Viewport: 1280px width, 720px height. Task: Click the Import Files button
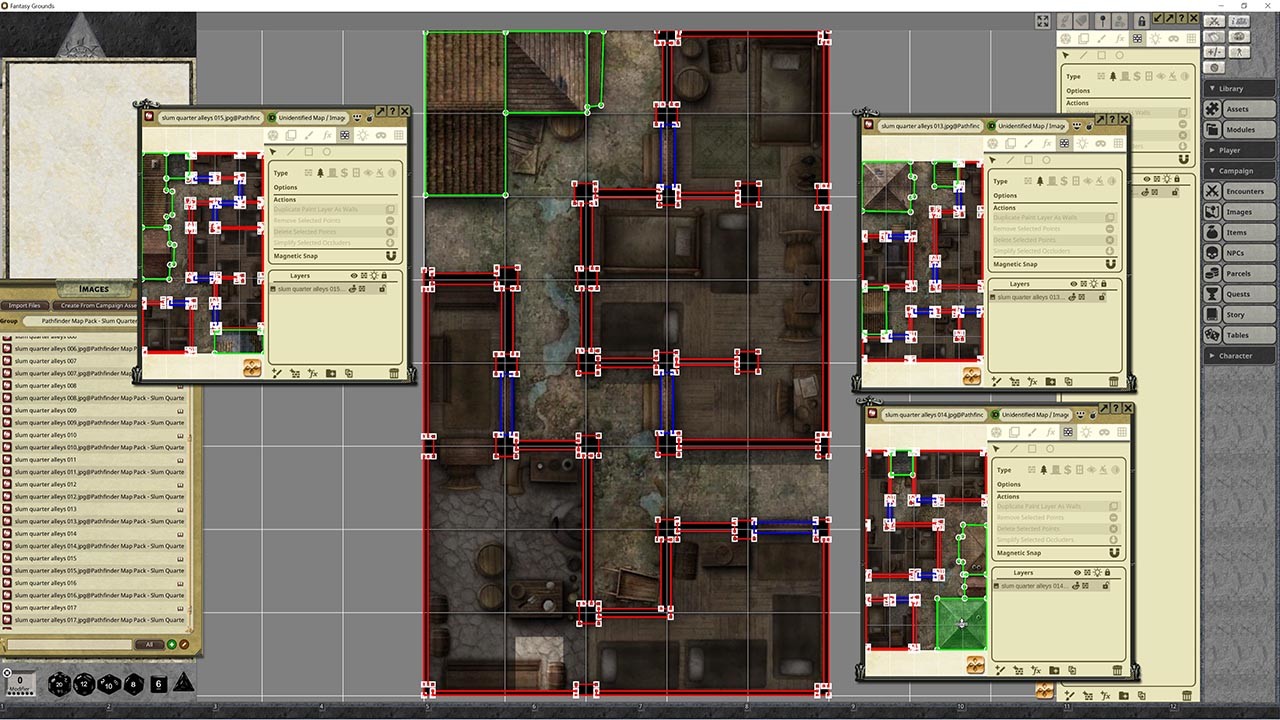click(25, 305)
